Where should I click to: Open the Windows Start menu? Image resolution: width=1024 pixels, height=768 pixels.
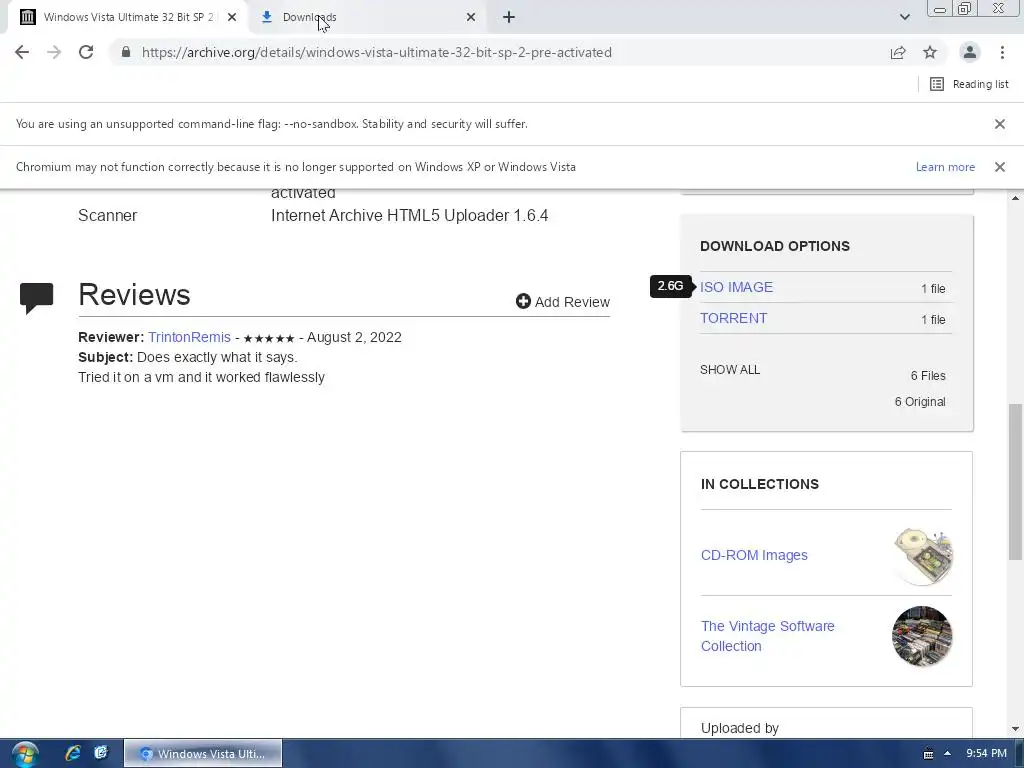[x=25, y=754]
